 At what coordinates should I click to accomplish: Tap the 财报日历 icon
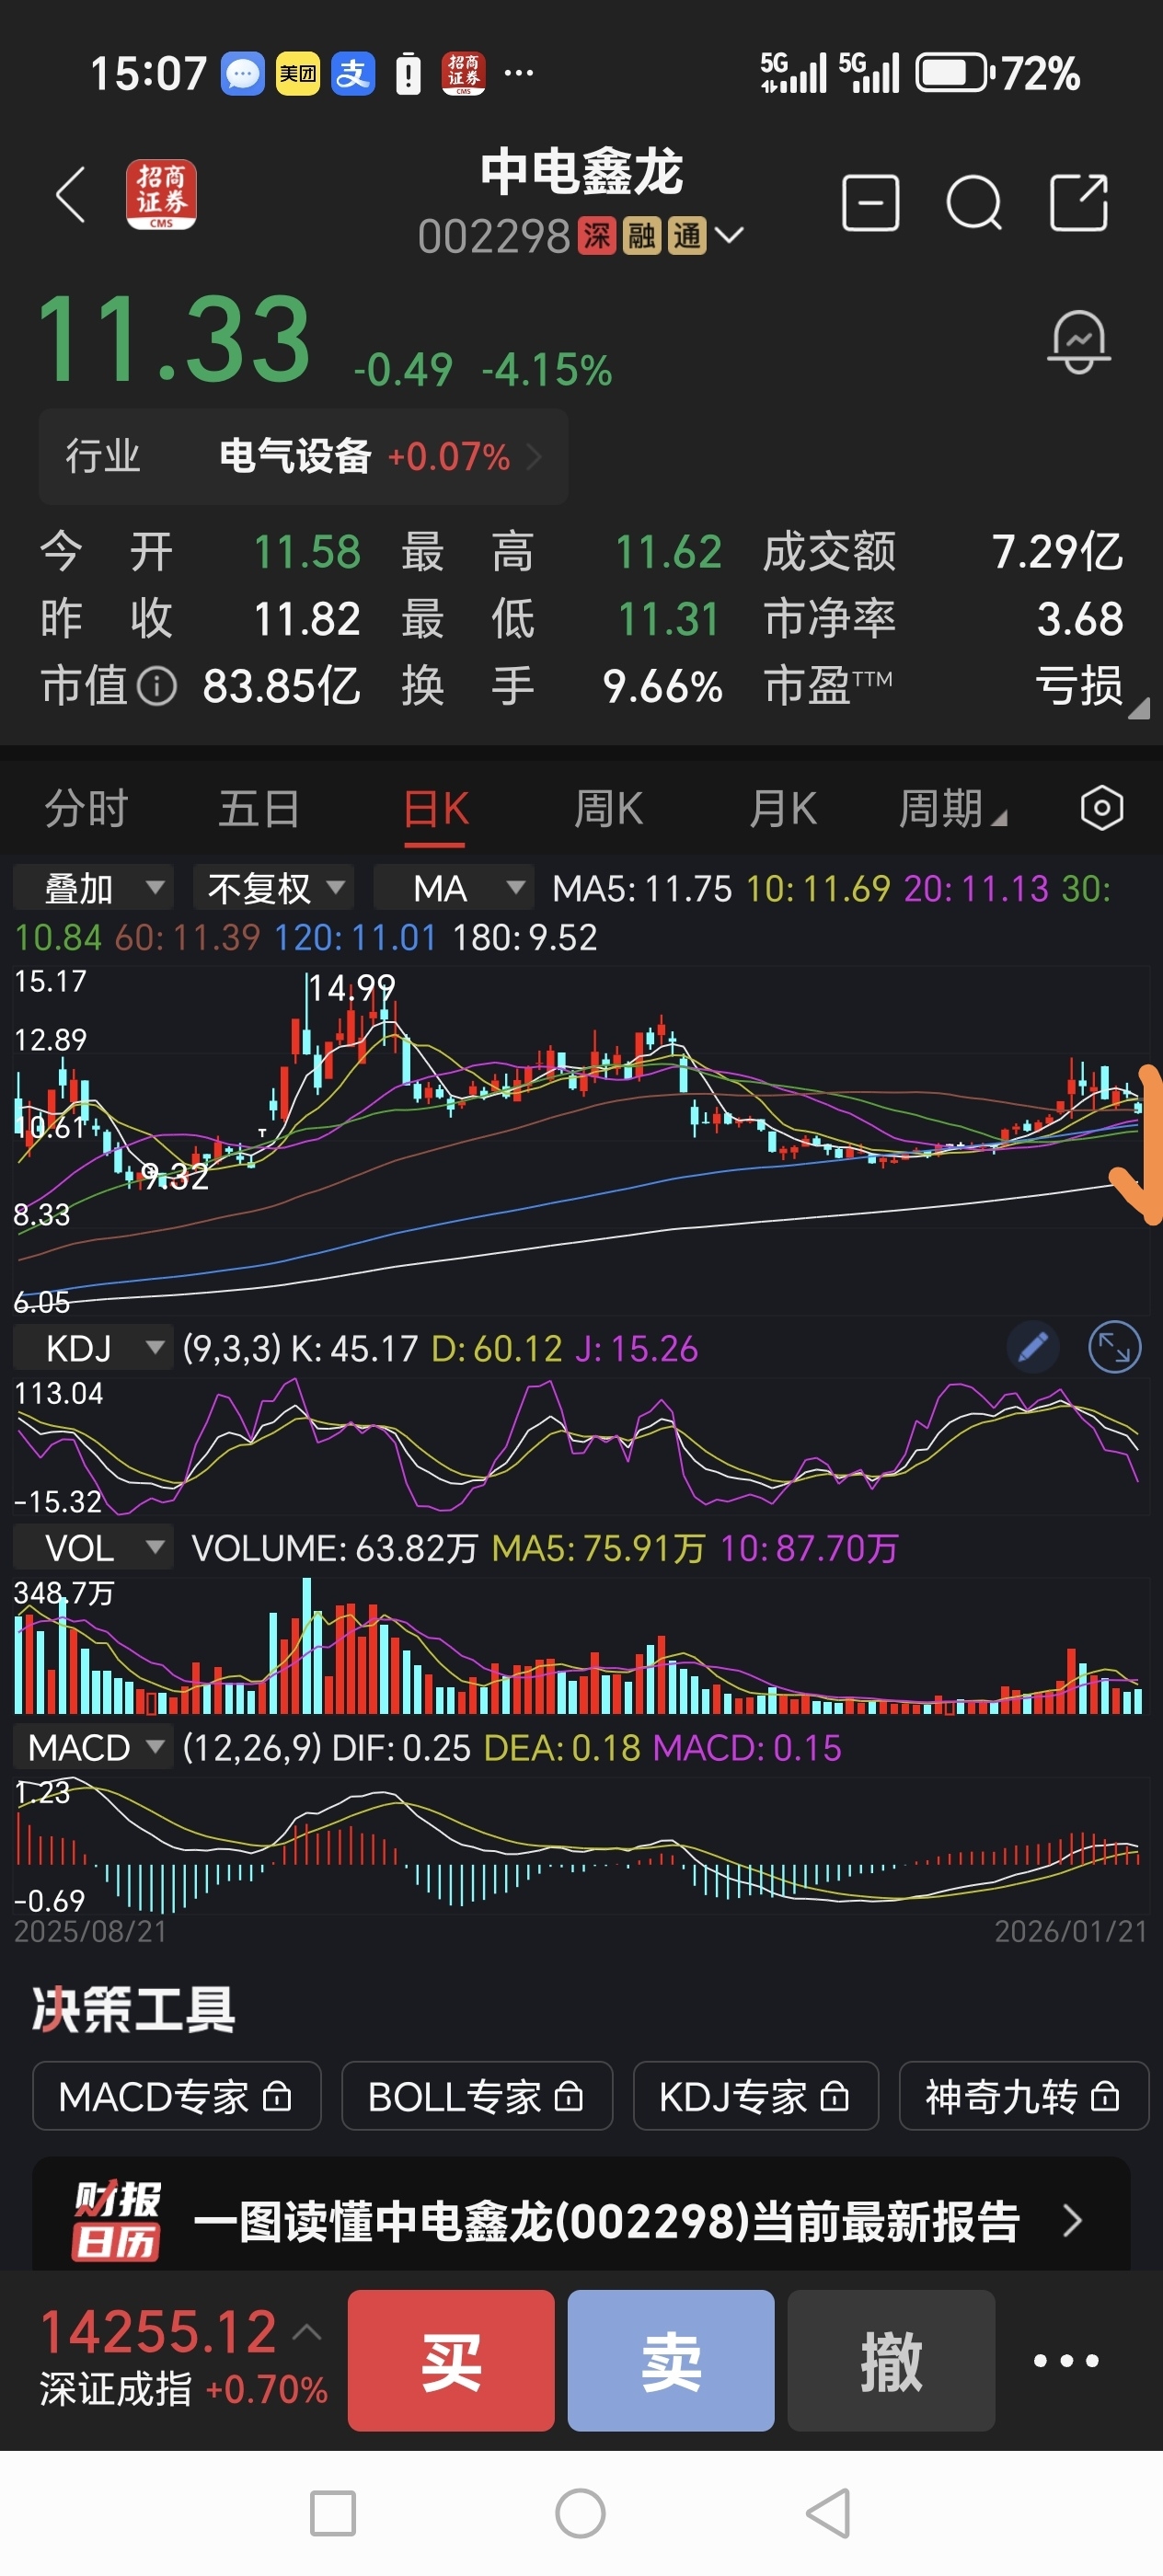(116, 2220)
